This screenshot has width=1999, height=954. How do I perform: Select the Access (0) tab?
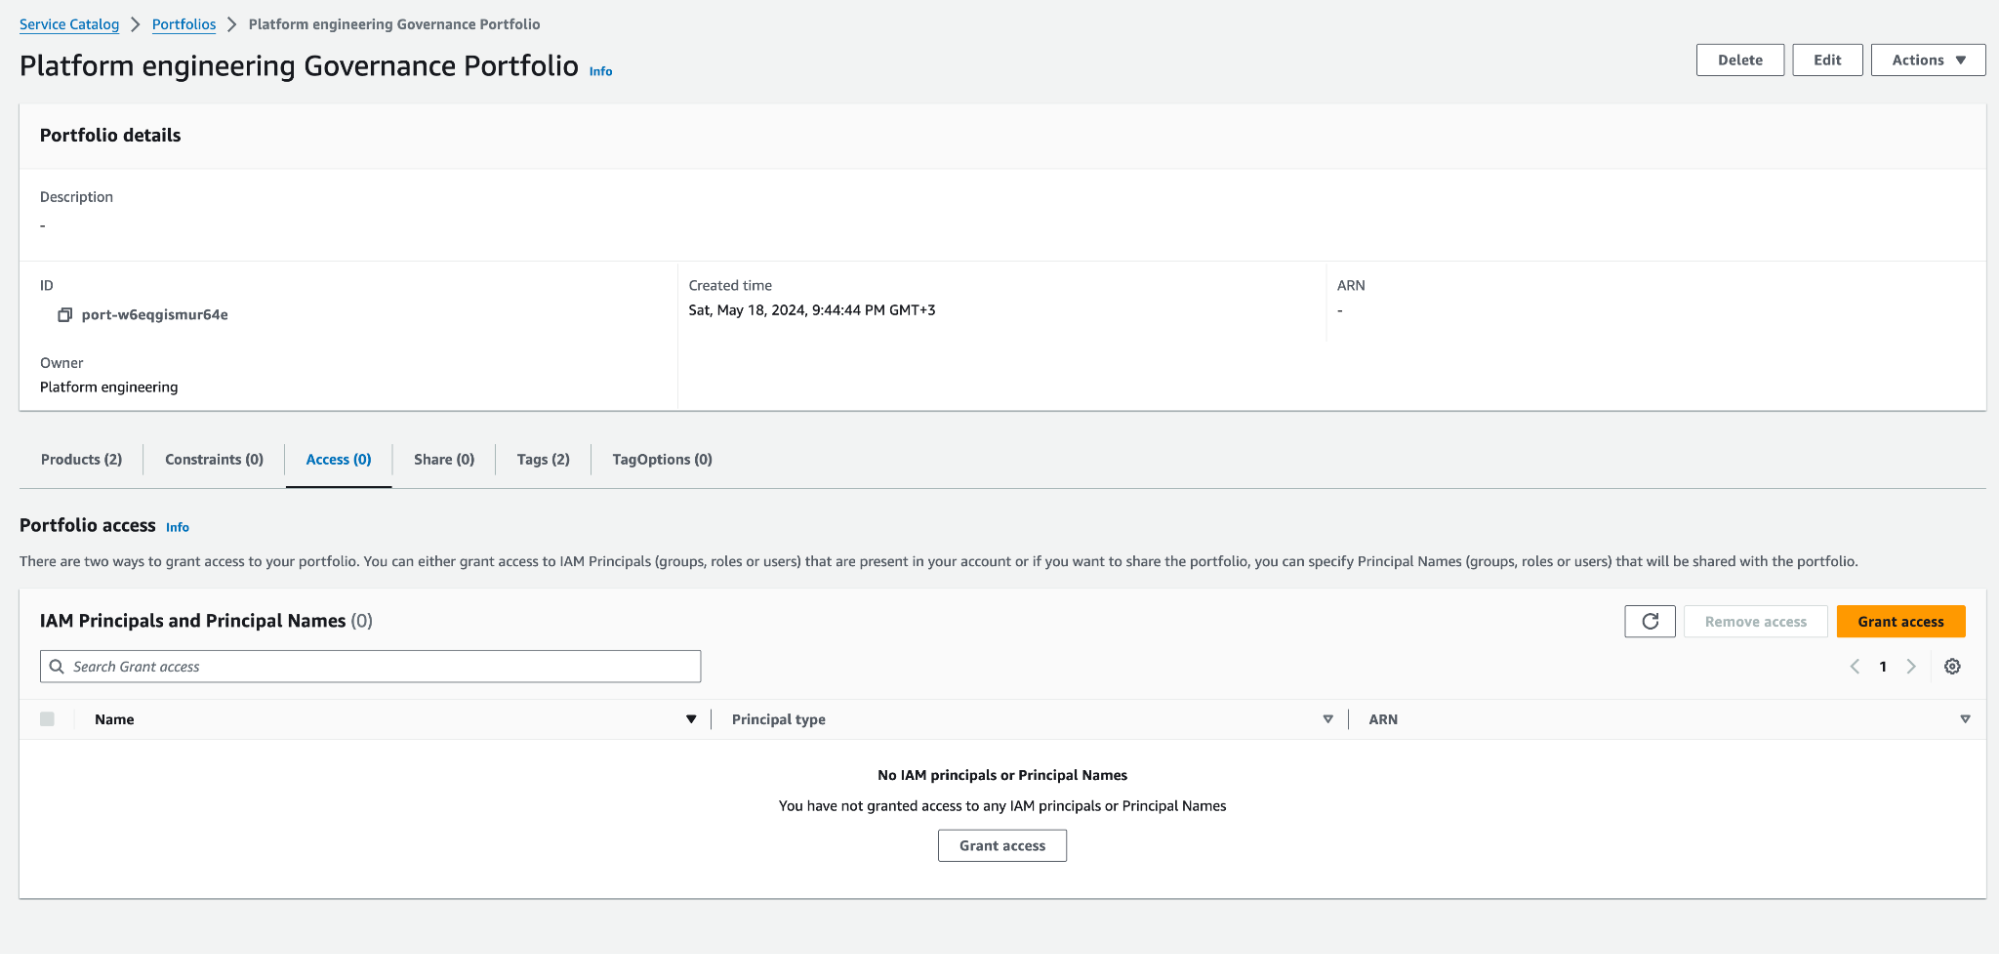coord(339,459)
